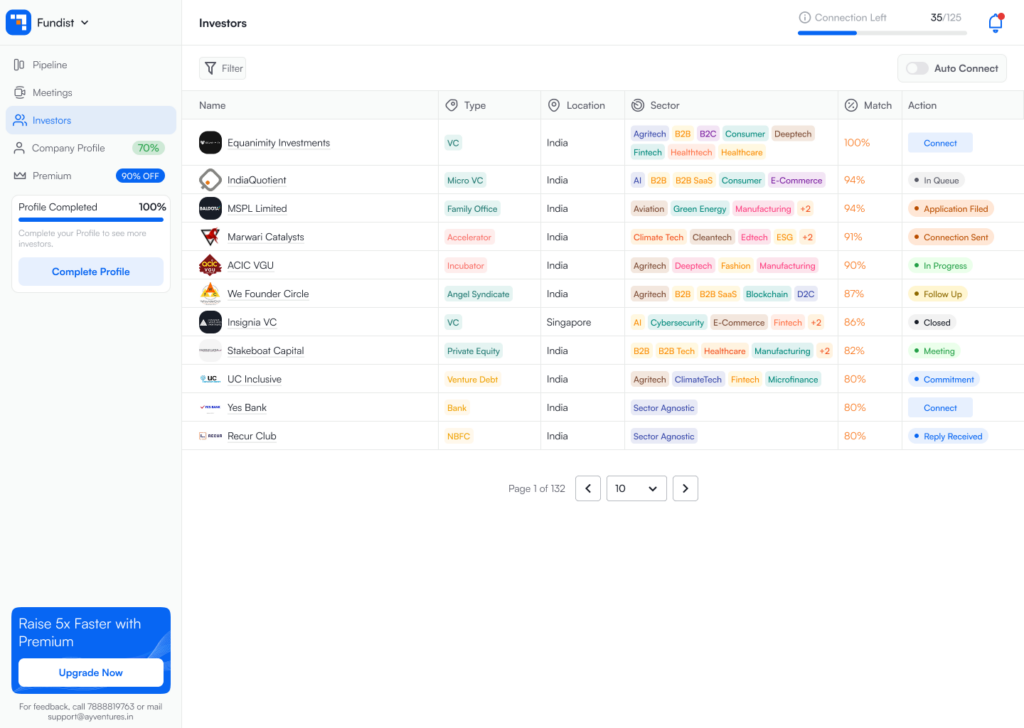Click Connect for Equanimity Investments

pos(940,143)
